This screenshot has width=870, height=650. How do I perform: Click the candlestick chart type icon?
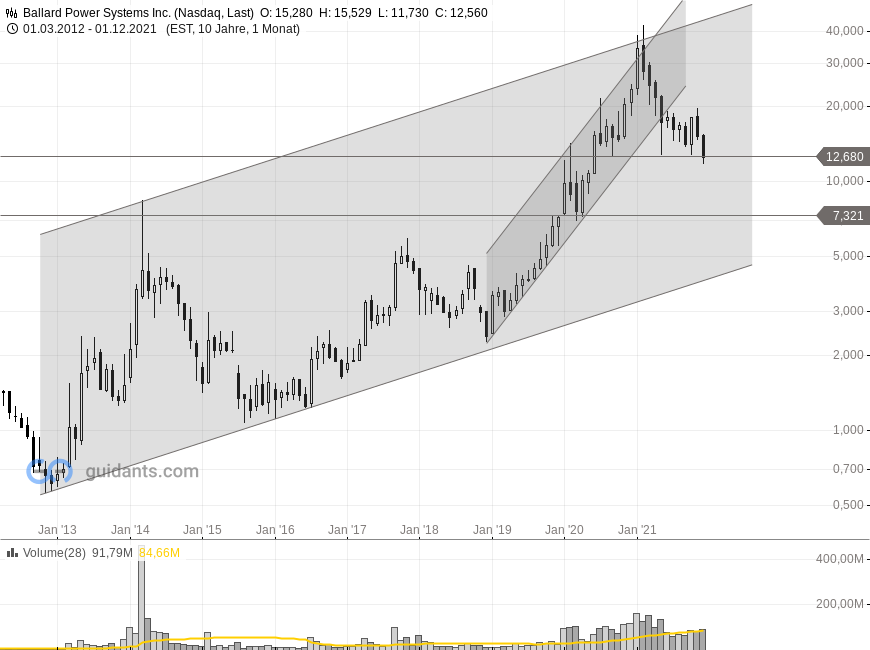(11, 13)
